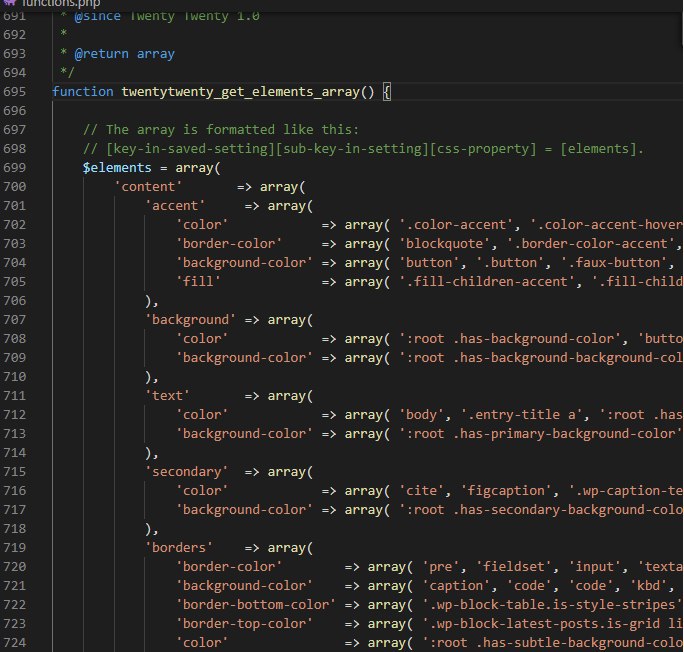Click line number 711 in gutter
This screenshot has height=652, width=684.
pyautogui.click(x=14, y=396)
